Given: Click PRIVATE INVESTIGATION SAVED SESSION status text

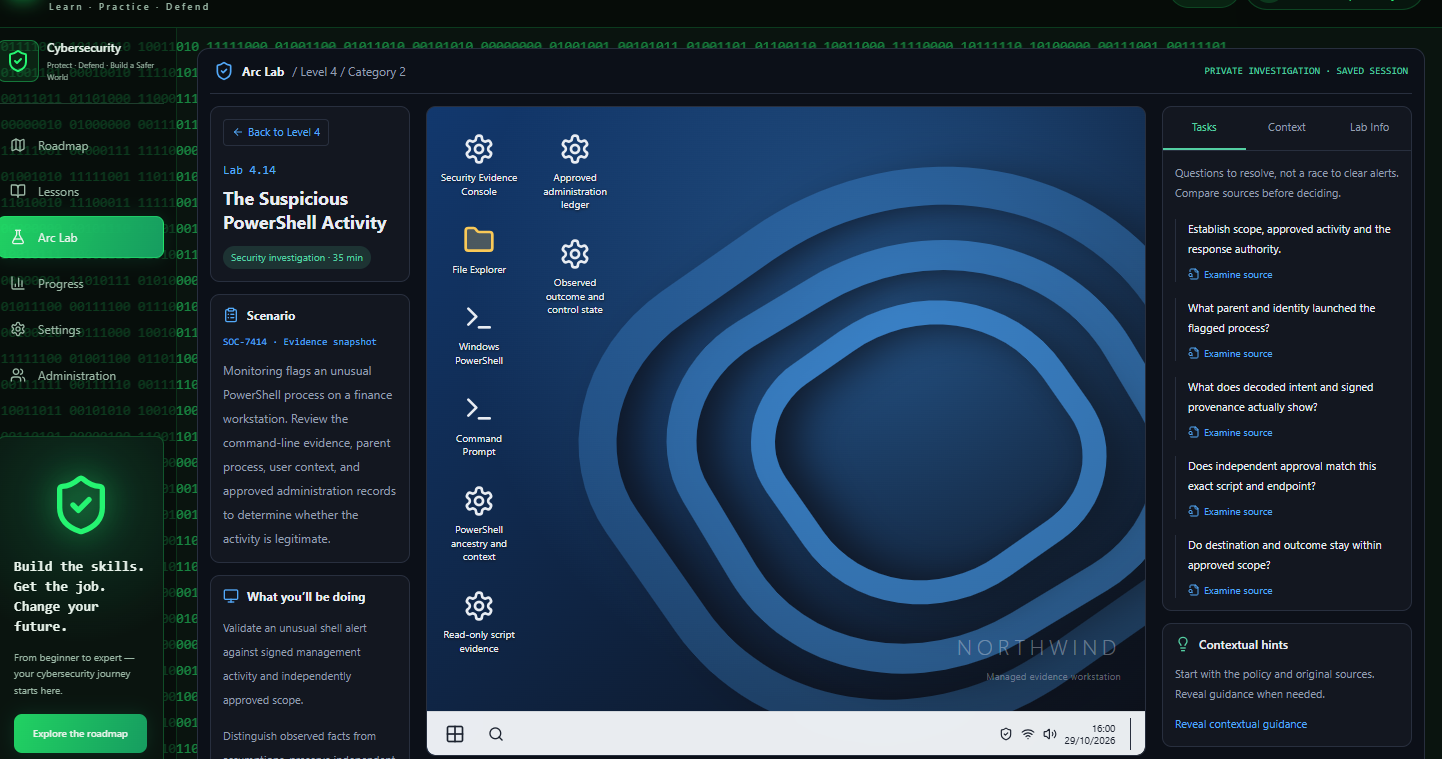Looking at the screenshot, I should tap(1306, 72).
